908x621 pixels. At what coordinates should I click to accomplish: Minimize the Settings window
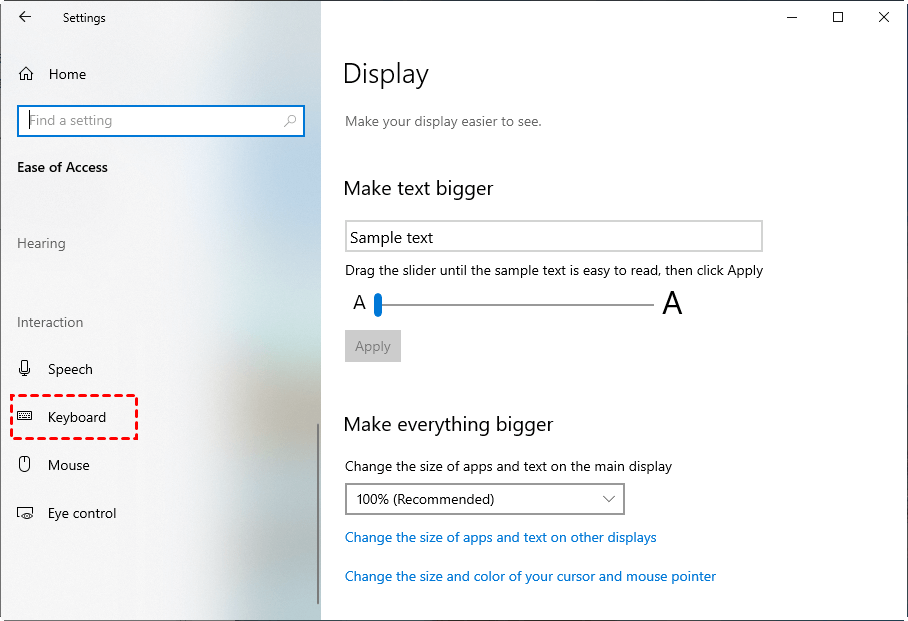[x=792, y=17]
